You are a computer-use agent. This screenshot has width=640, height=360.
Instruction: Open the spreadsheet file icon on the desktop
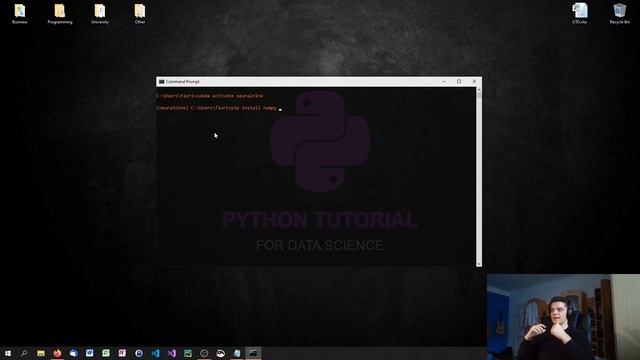[580, 13]
